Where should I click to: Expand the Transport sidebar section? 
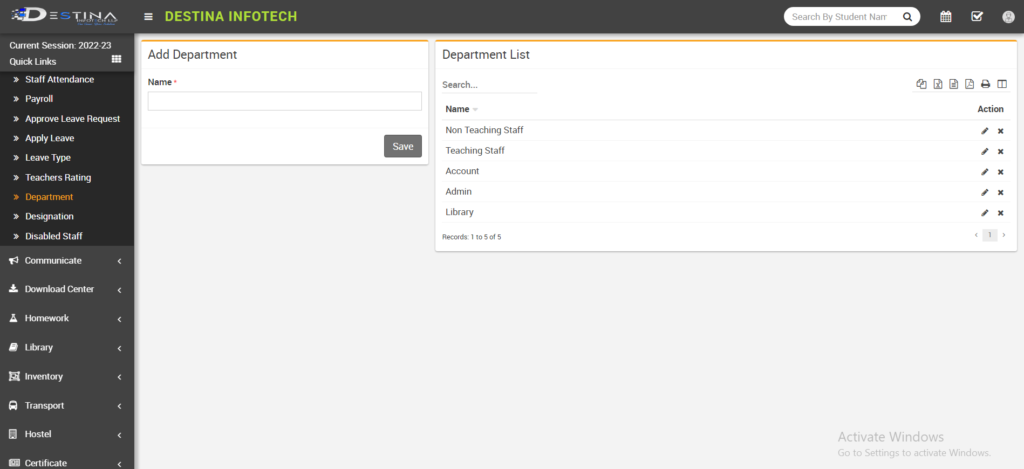pyautogui.click(x=66, y=406)
